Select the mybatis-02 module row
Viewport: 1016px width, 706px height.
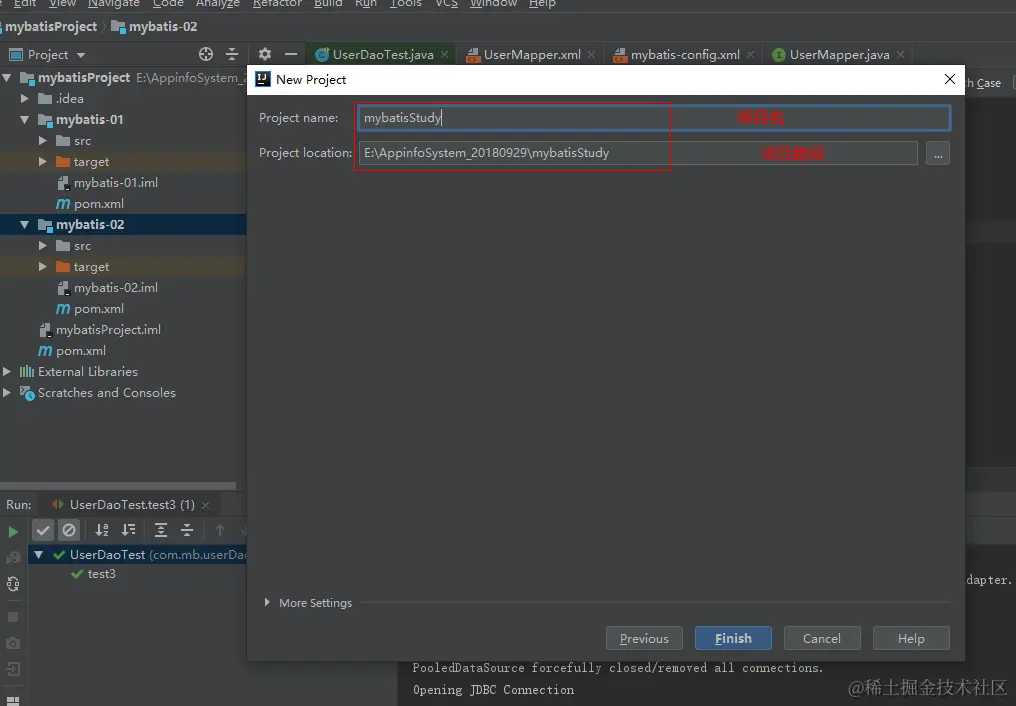pos(123,225)
